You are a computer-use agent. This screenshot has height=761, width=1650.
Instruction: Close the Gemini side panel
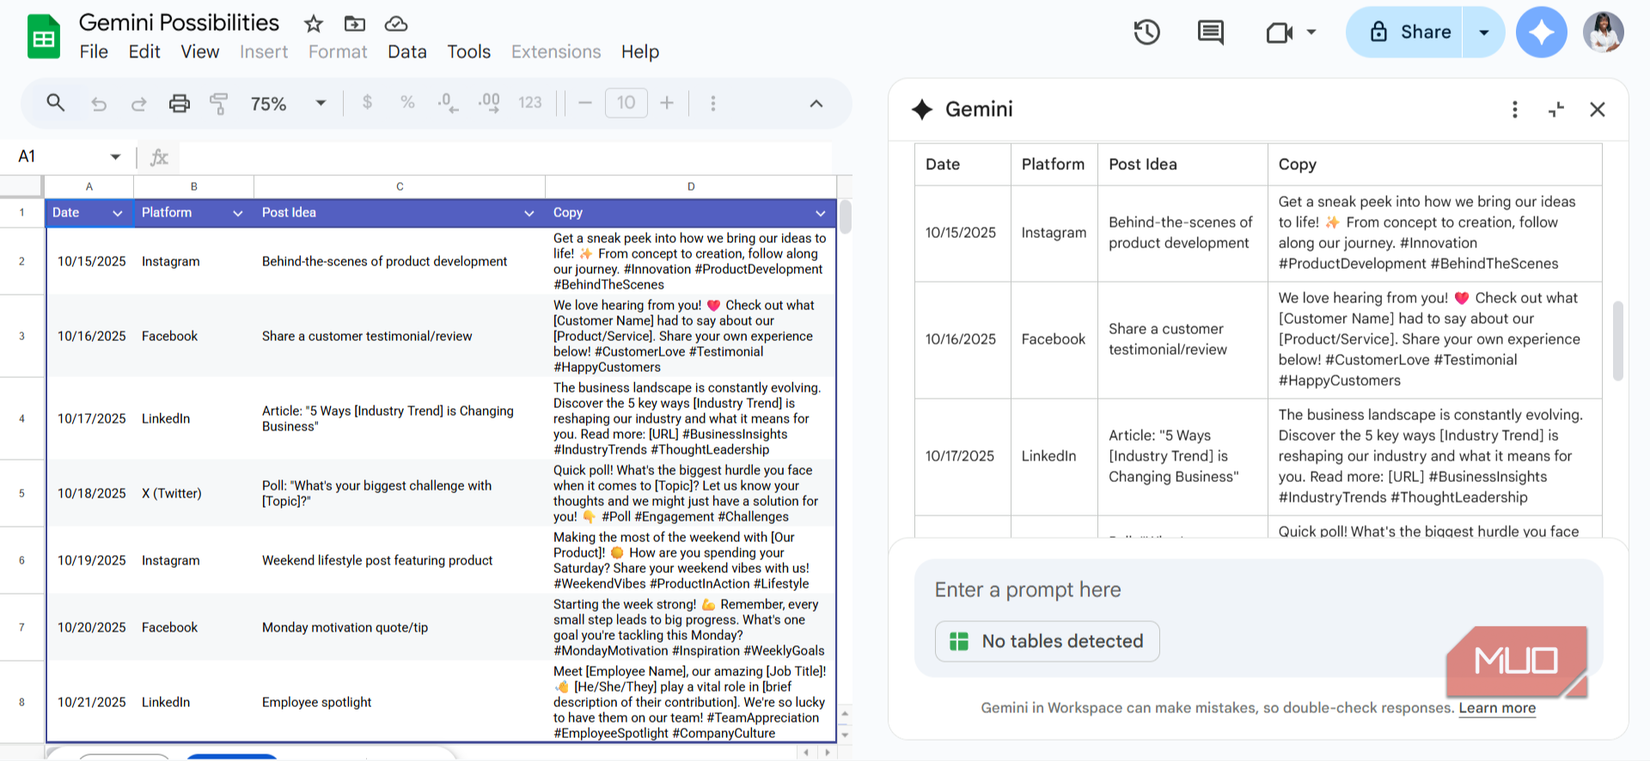[x=1597, y=109]
